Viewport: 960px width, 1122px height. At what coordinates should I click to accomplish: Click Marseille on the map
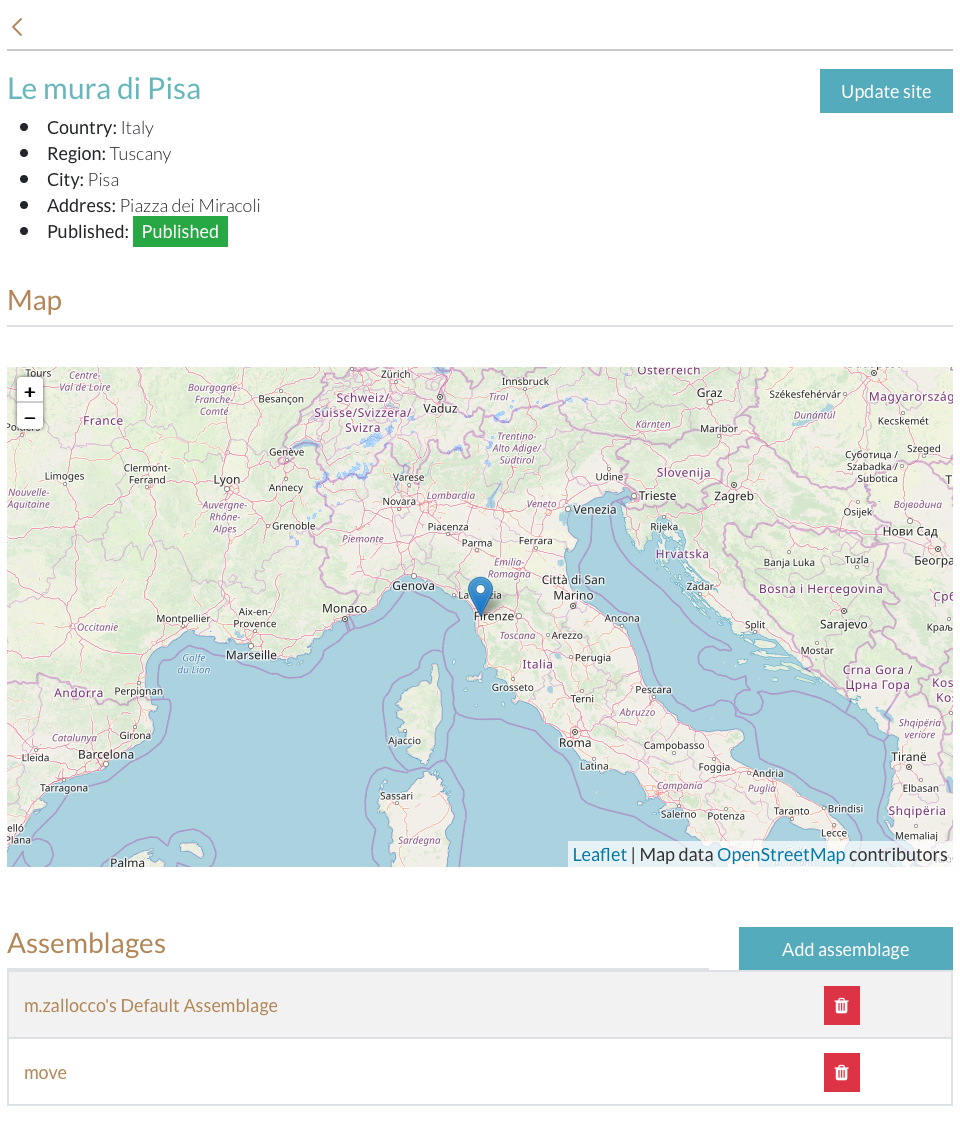[x=252, y=655]
